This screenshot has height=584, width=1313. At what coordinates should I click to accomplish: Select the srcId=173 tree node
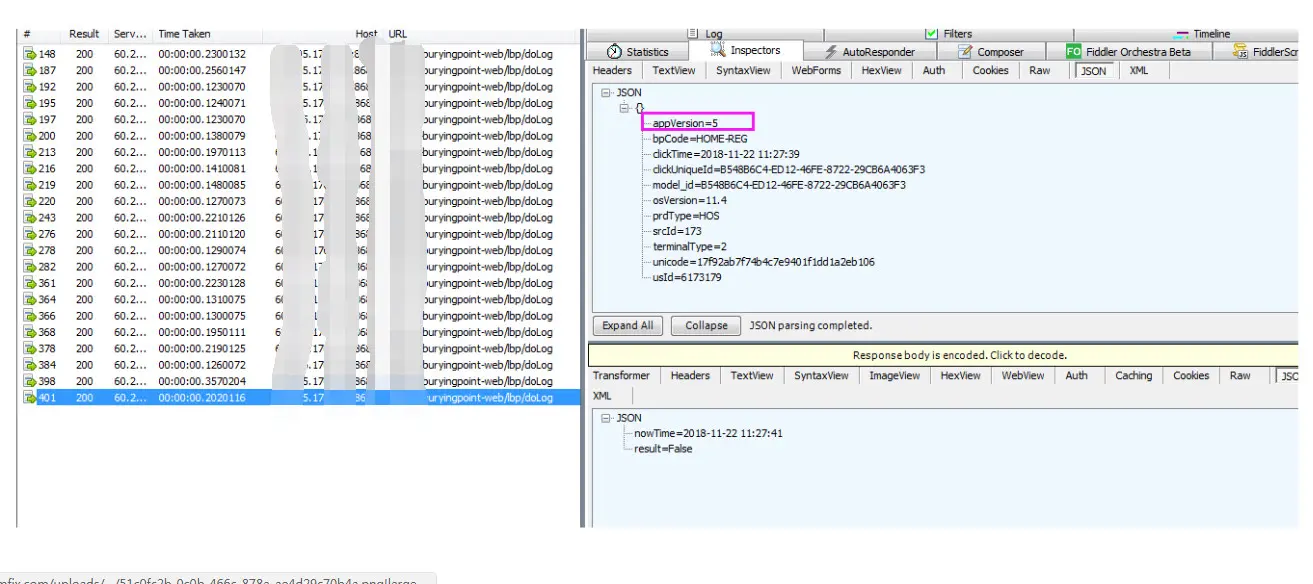(x=677, y=231)
